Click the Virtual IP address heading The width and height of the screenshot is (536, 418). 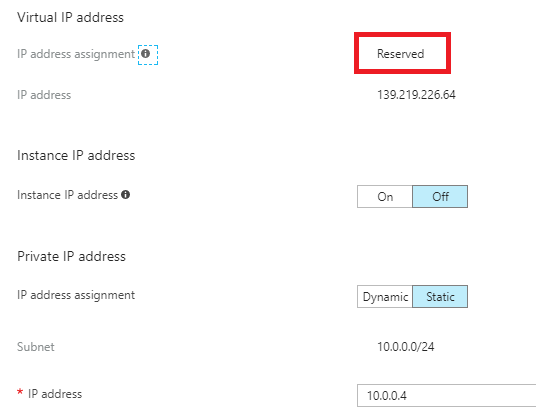tap(70, 17)
